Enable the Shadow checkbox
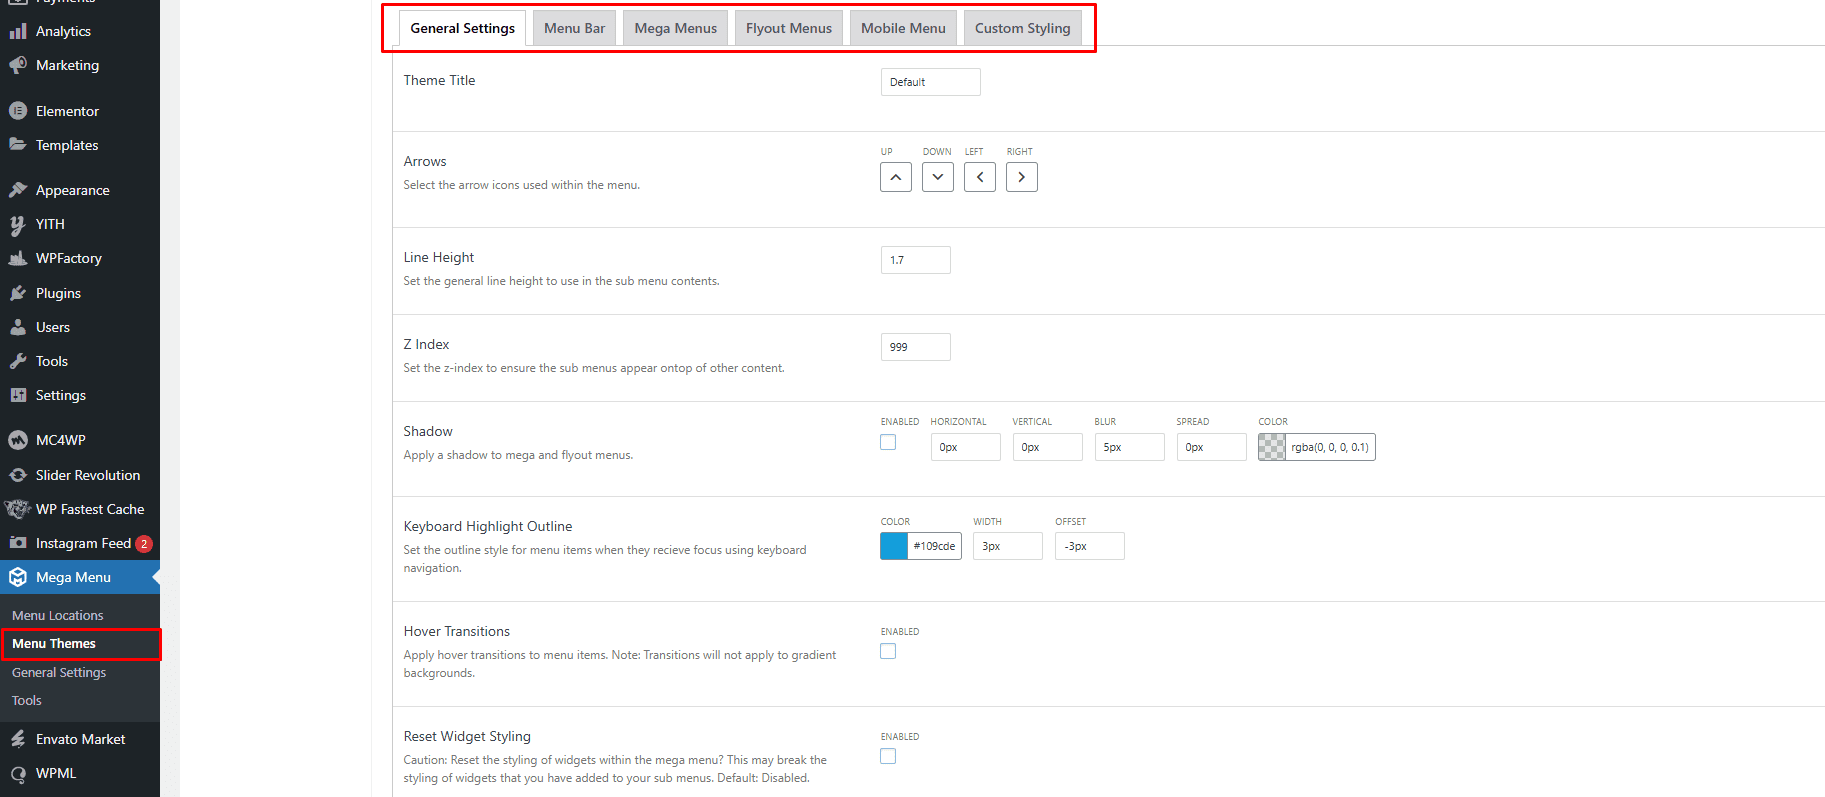Screen dimensions: 1825x797 (x=888, y=443)
